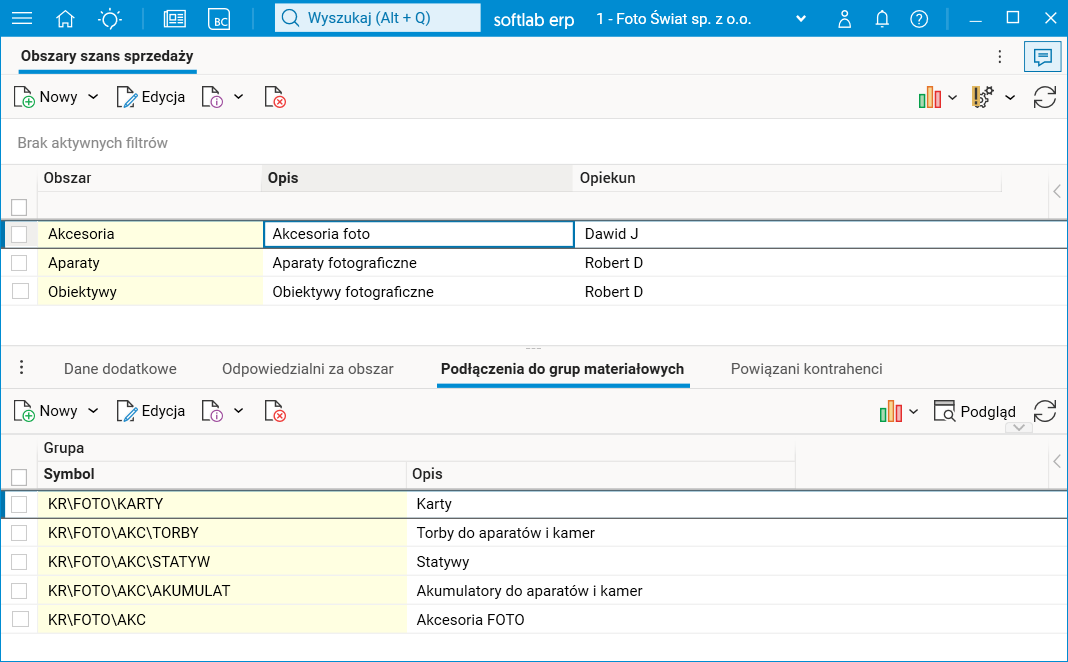Tick the checkbox for Aparaty row
1068x662 pixels.
pos(19,263)
